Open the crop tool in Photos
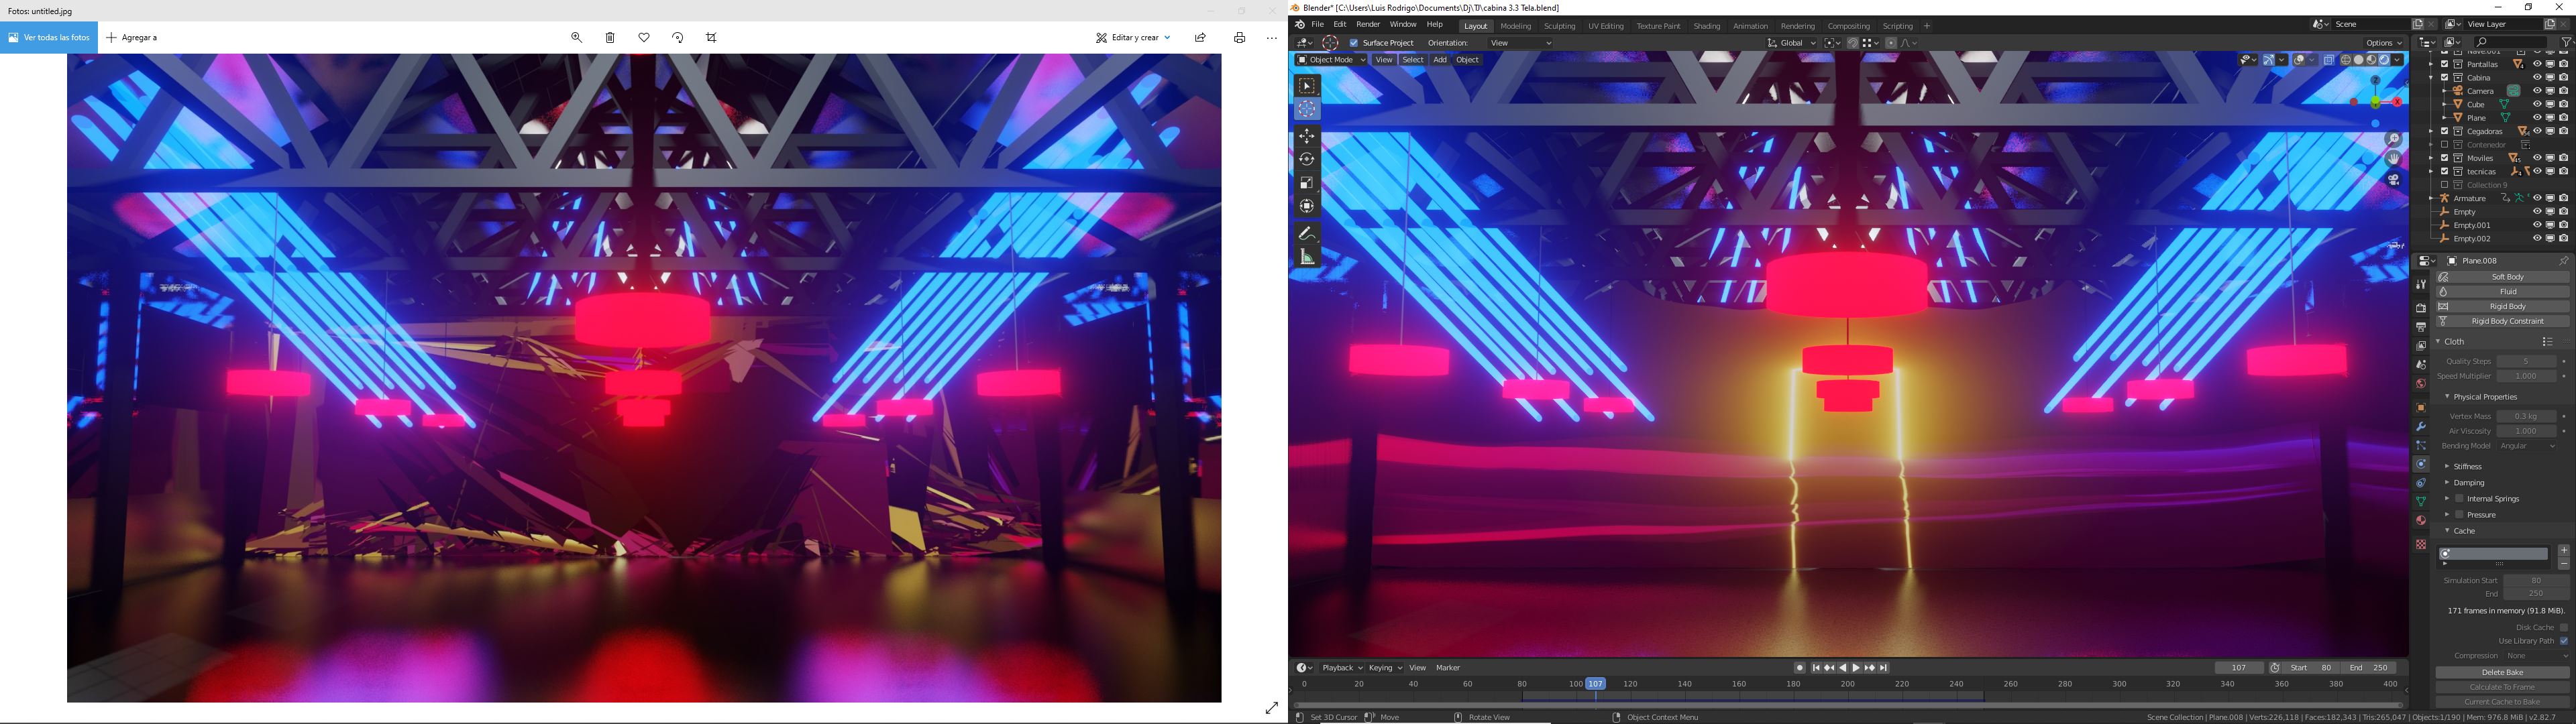The width and height of the screenshot is (2576, 724). [711, 37]
